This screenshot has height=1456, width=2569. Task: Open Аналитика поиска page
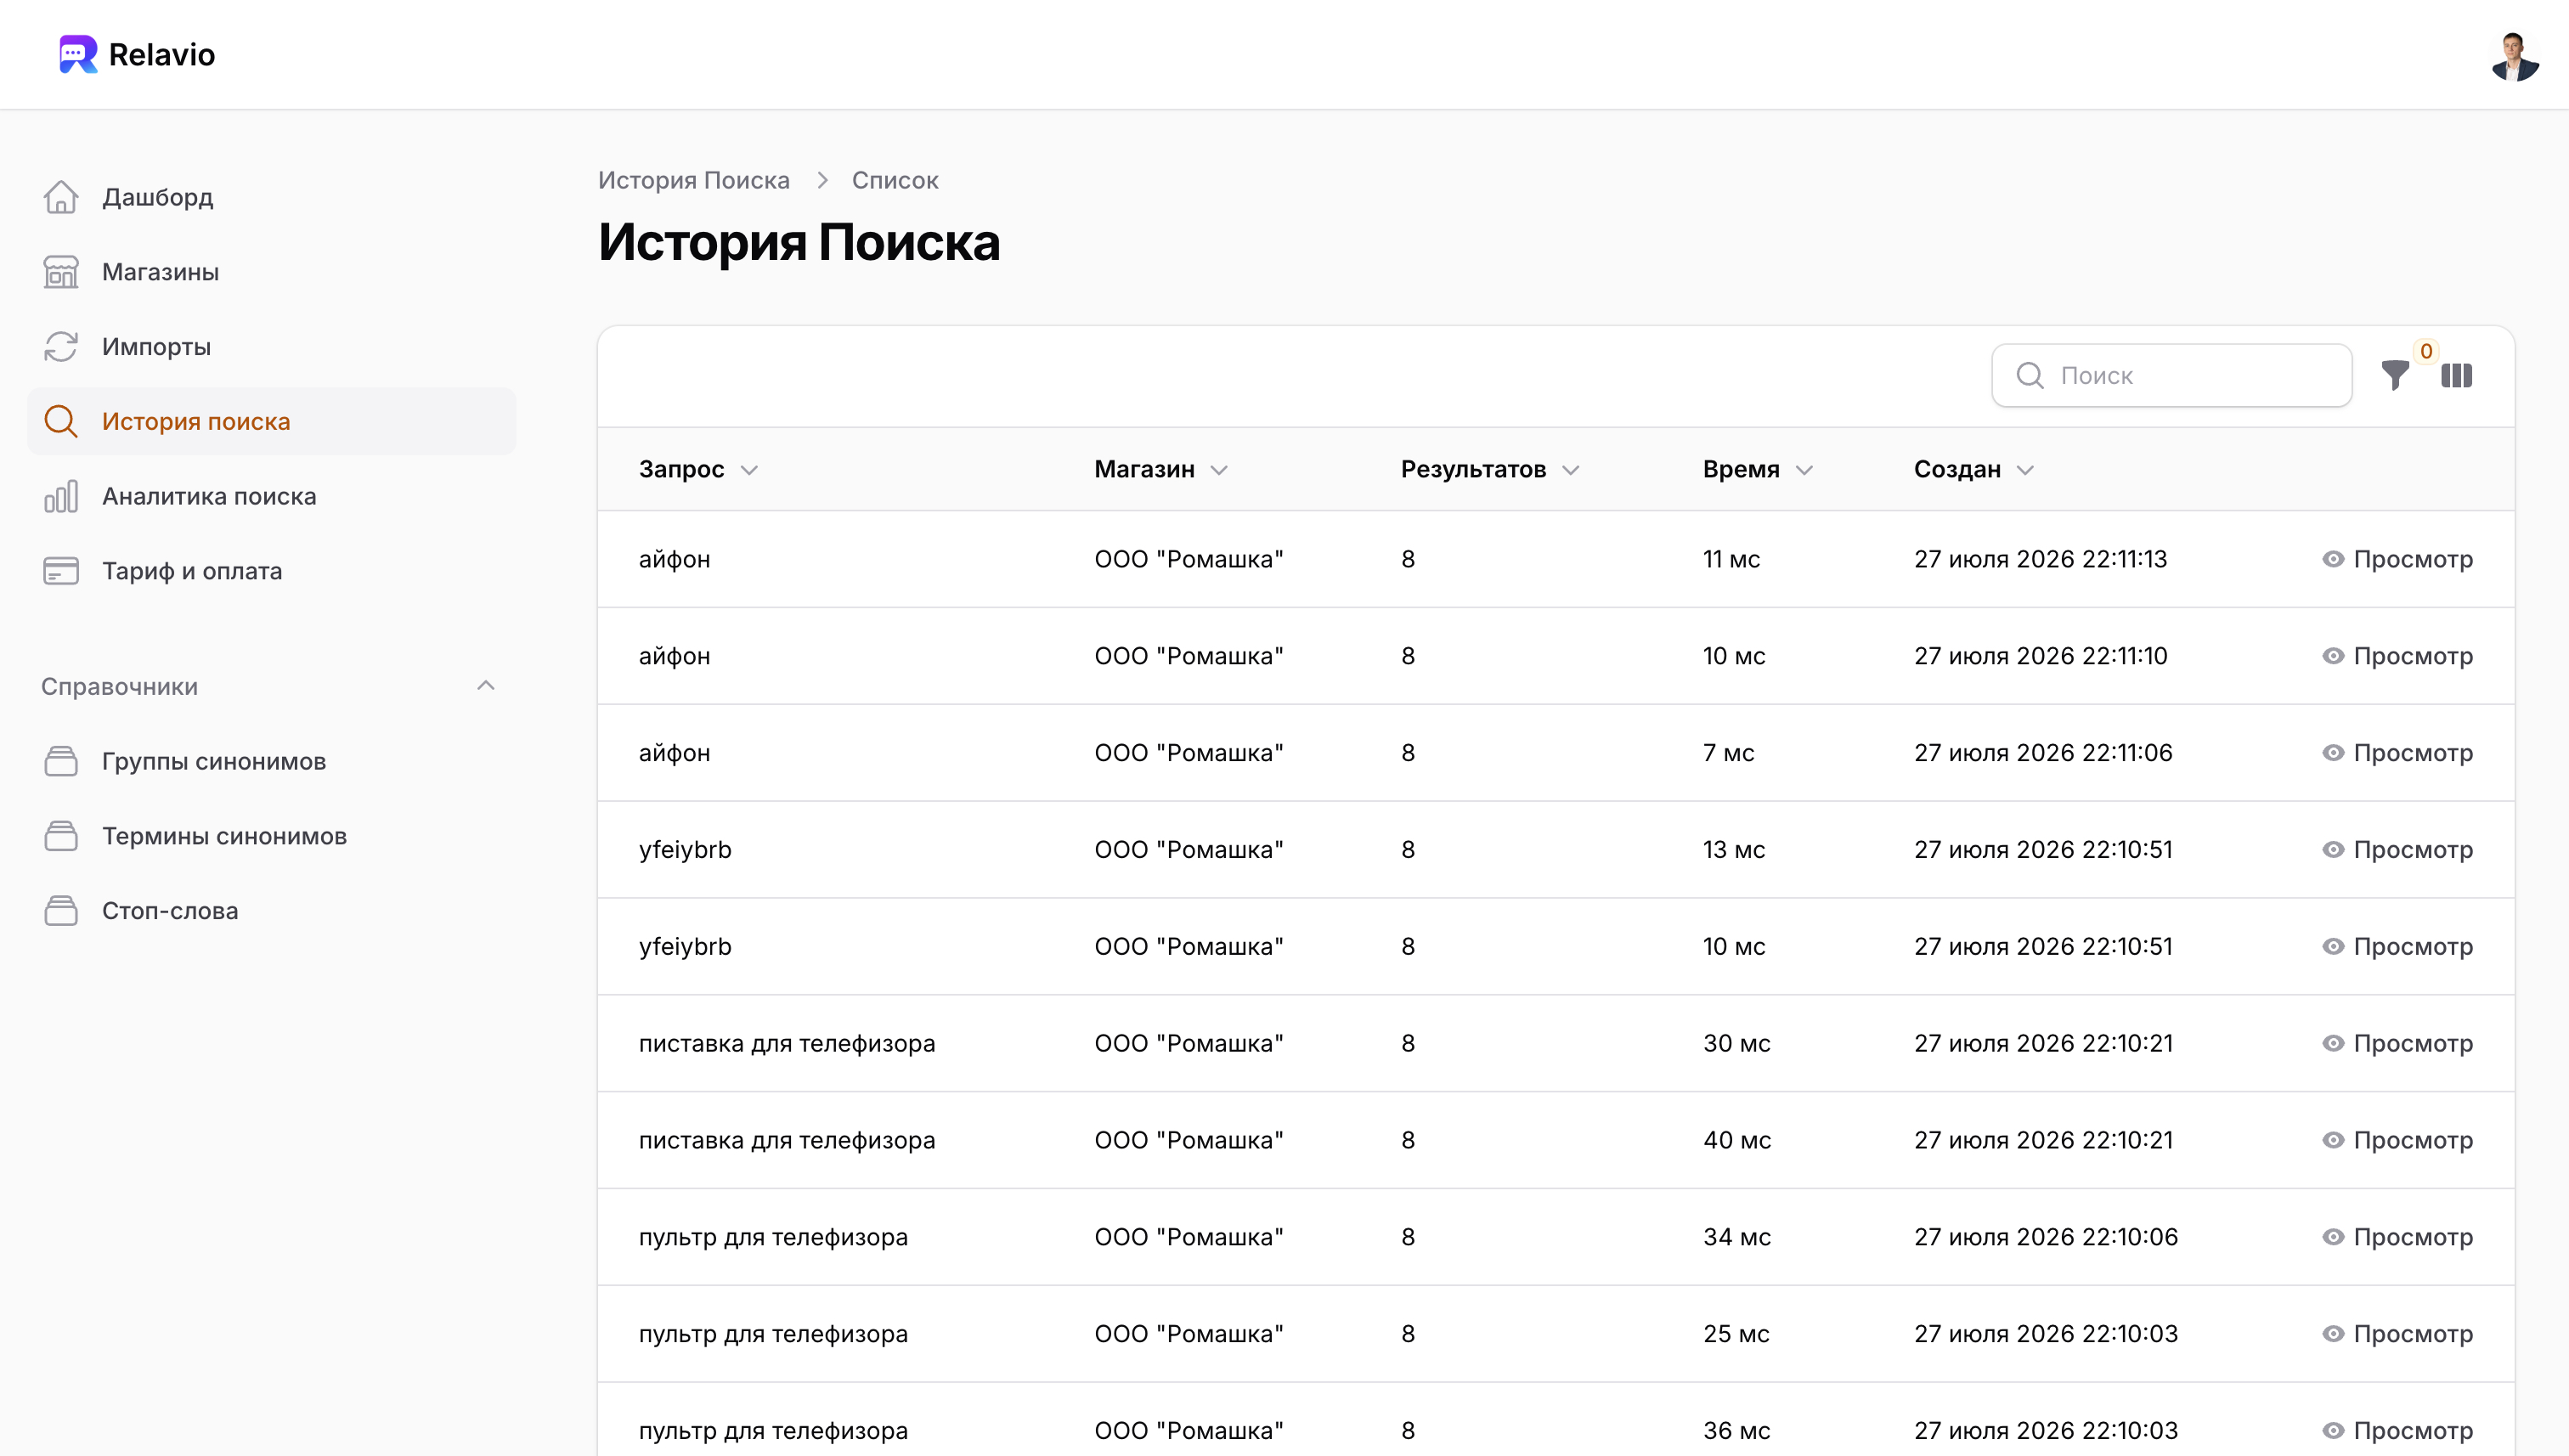(271, 496)
